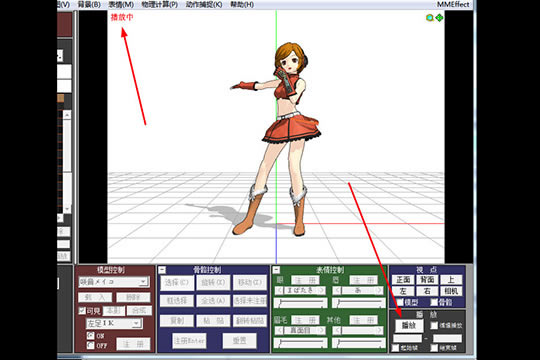
Task: Click the 相机 (camera) view button
Action: 451,291
